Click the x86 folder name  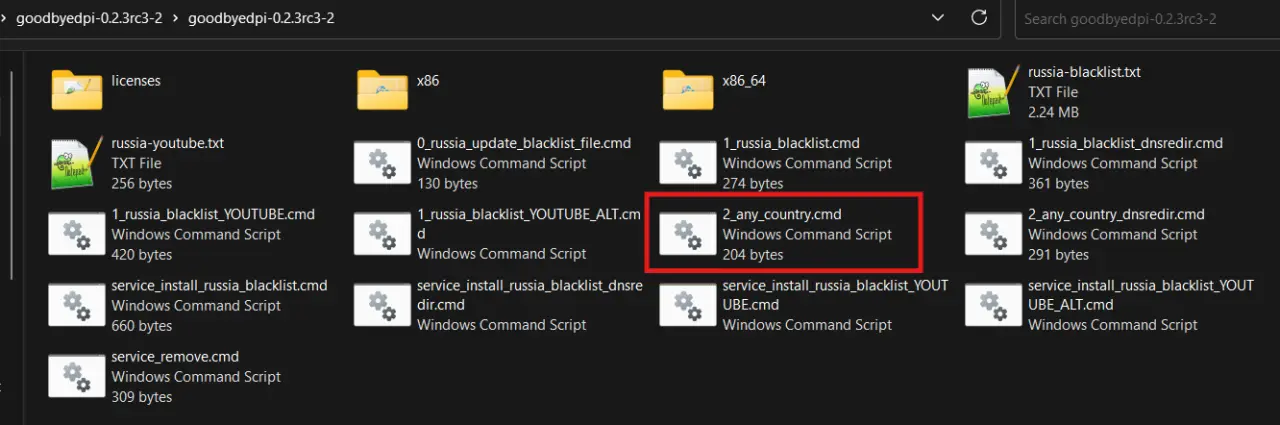[428, 80]
